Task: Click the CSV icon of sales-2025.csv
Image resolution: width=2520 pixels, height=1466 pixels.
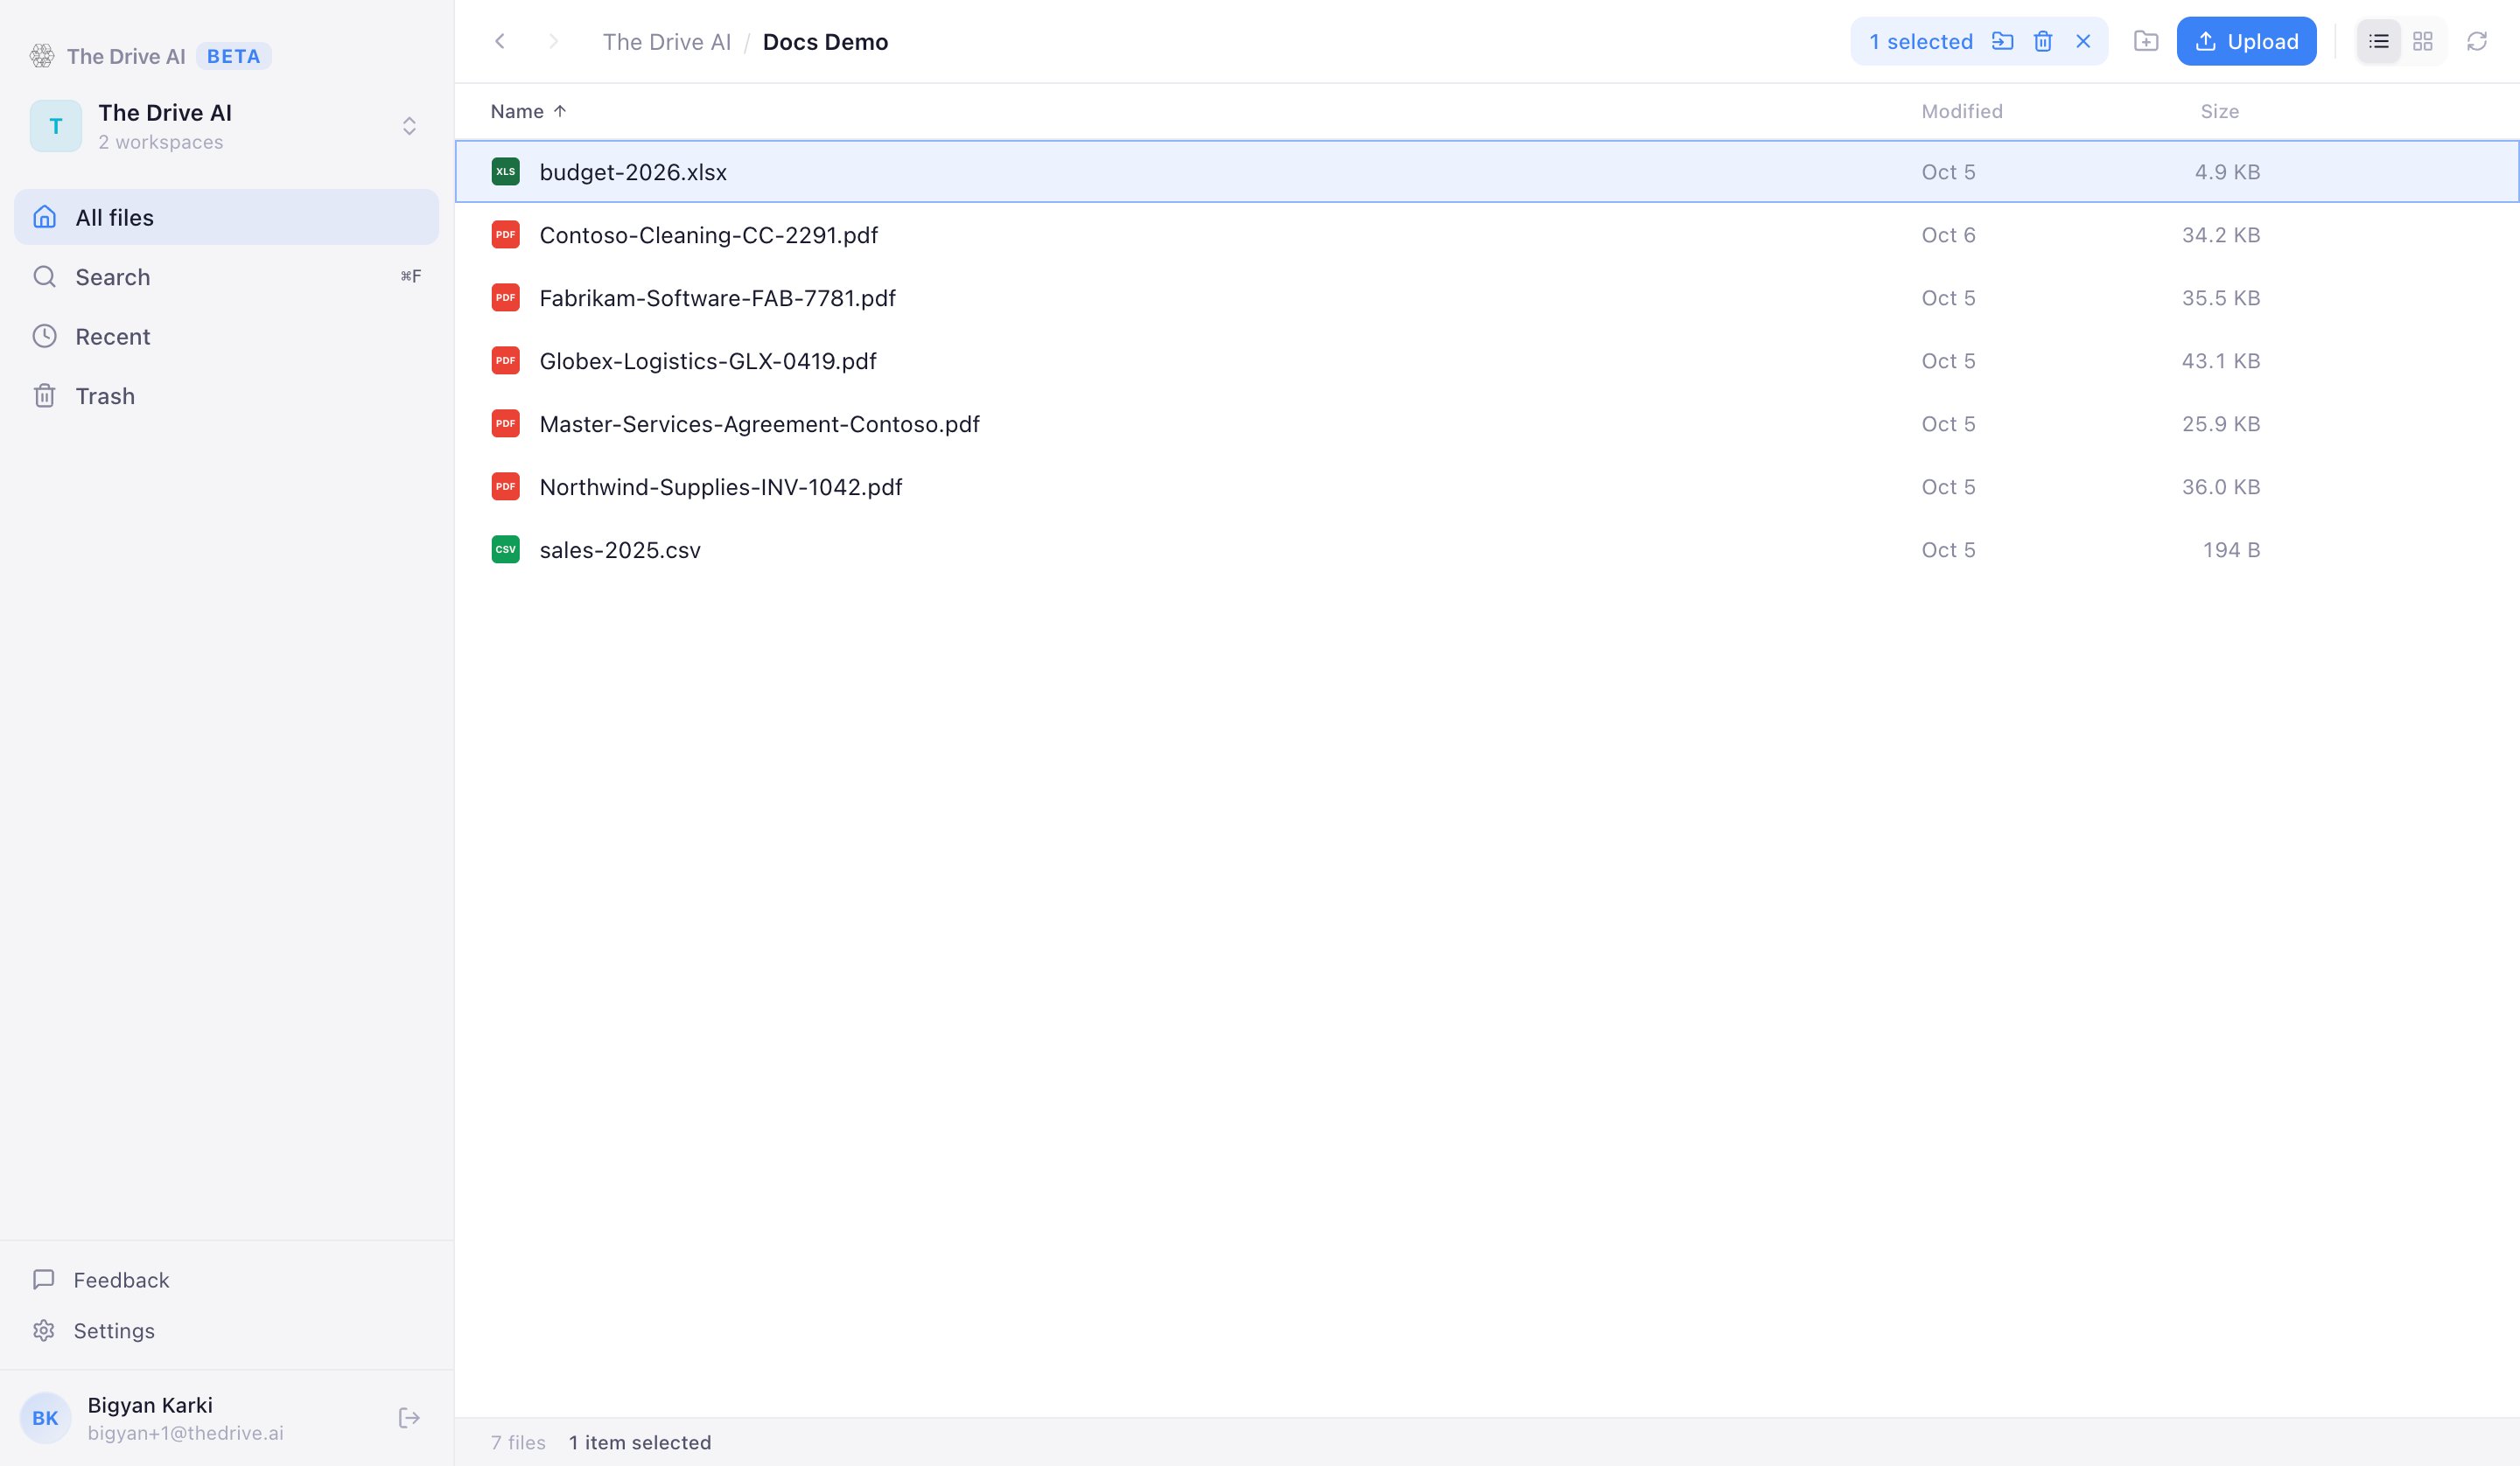Action: 506,550
